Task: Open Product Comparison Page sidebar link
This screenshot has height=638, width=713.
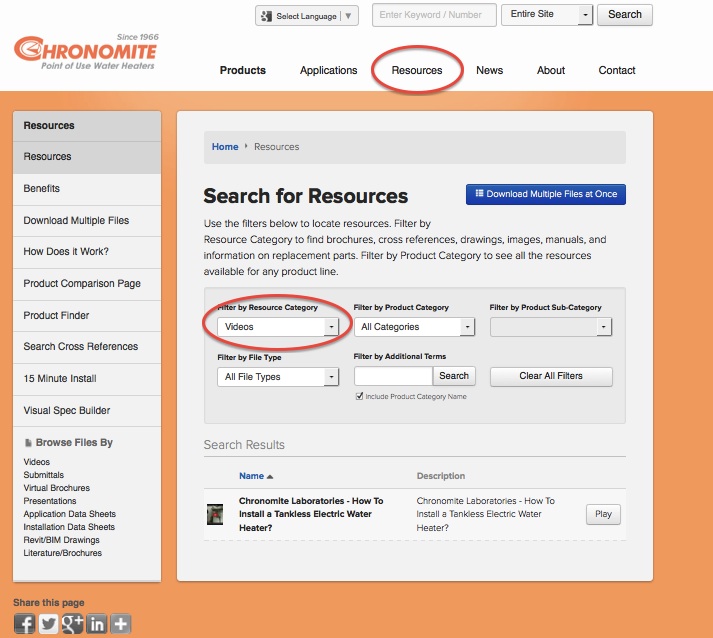Action: (87, 284)
